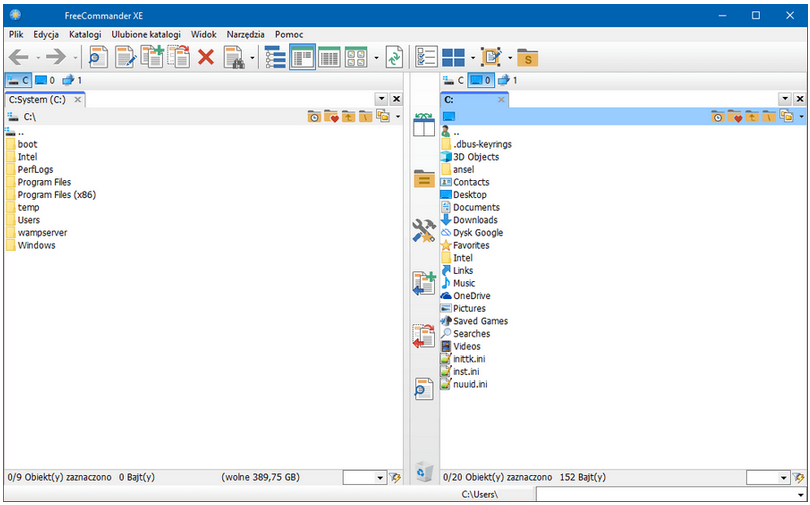Delete with the red X icon
Image resolution: width=810 pixels, height=505 pixels.
click(x=206, y=57)
